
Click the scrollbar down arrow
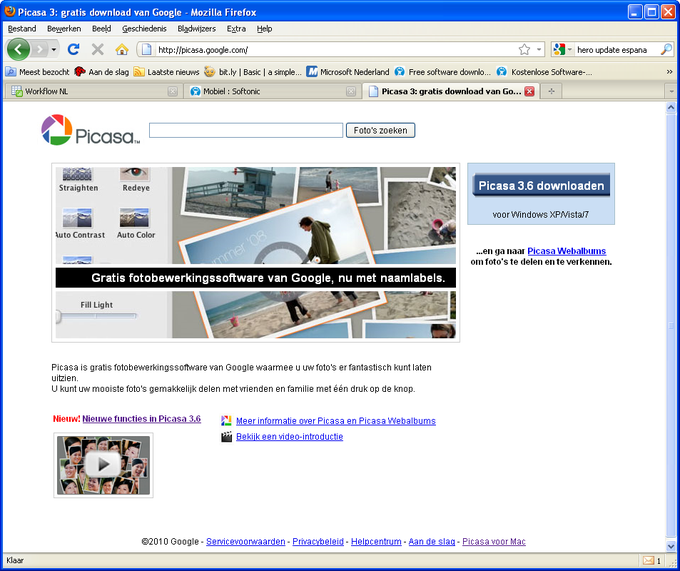670,546
